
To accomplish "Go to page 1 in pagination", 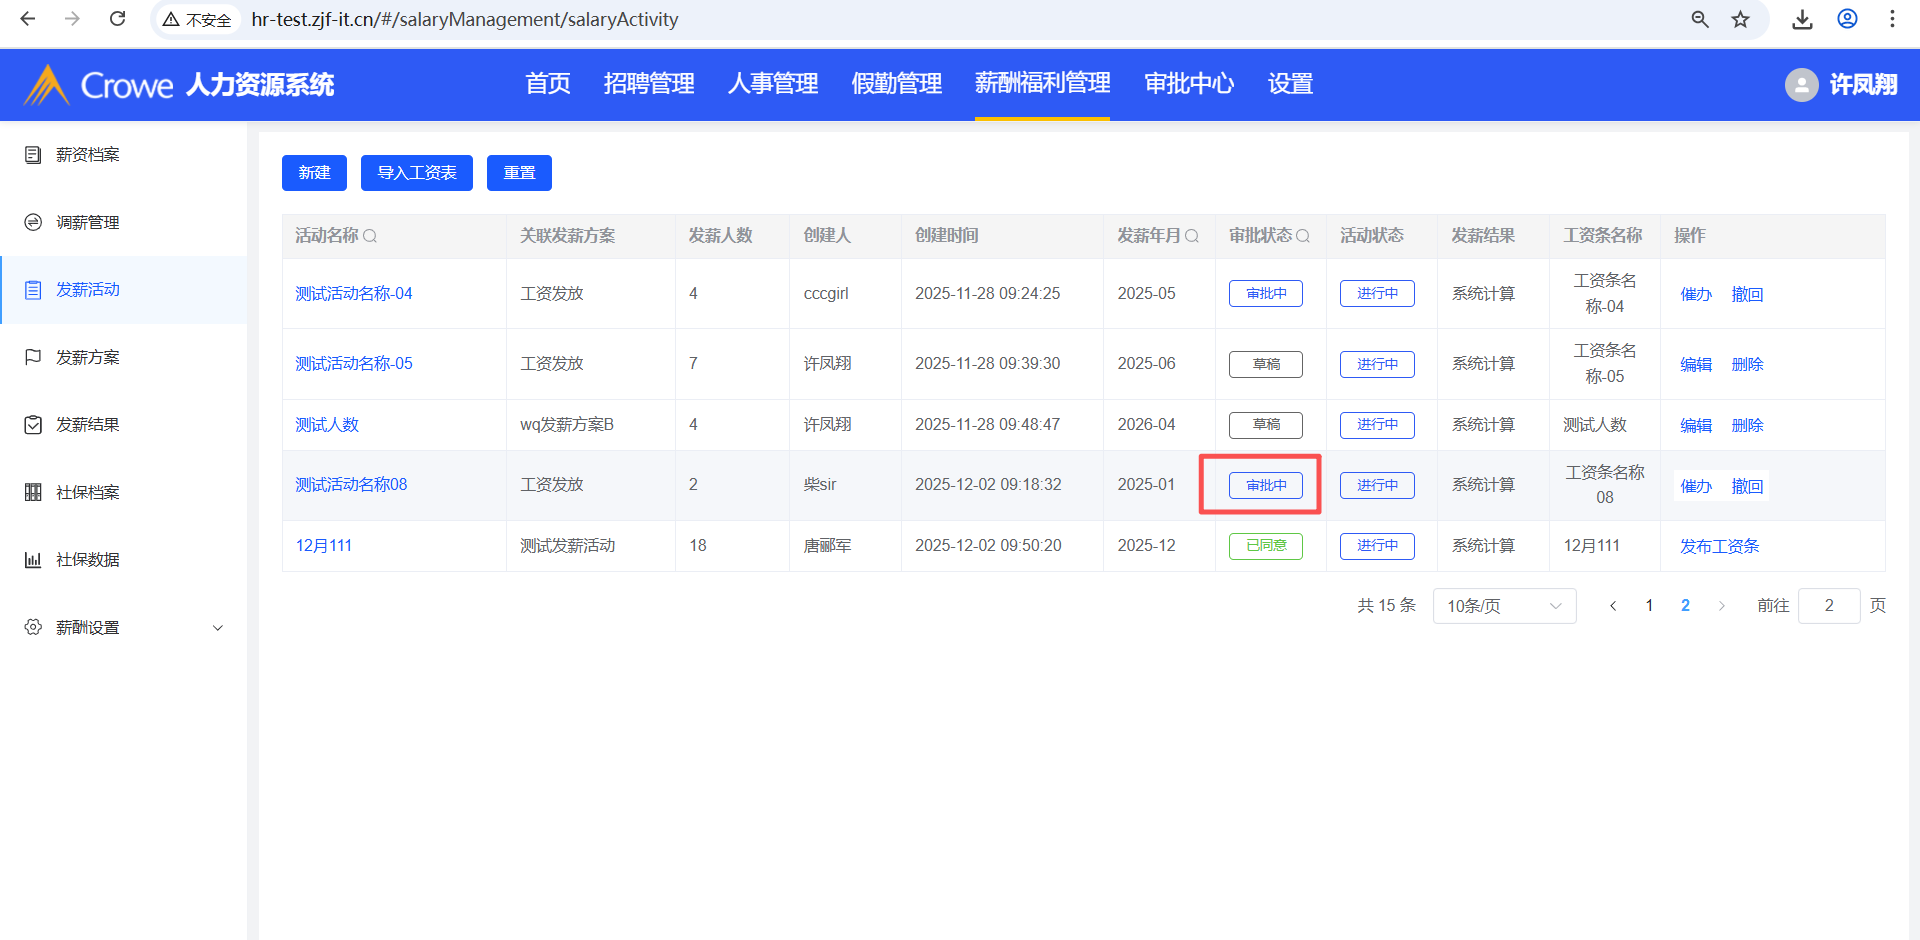I will pos(1649,606).
